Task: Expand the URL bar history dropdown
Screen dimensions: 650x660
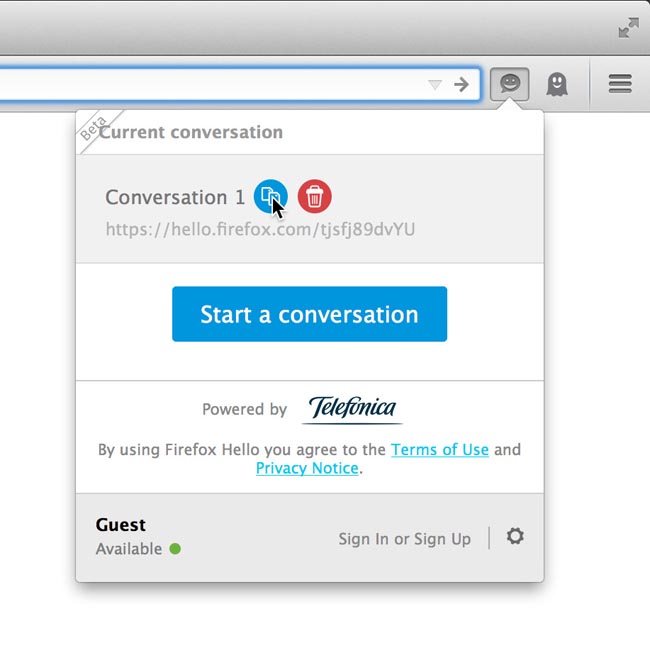Action: pos(435,85)
